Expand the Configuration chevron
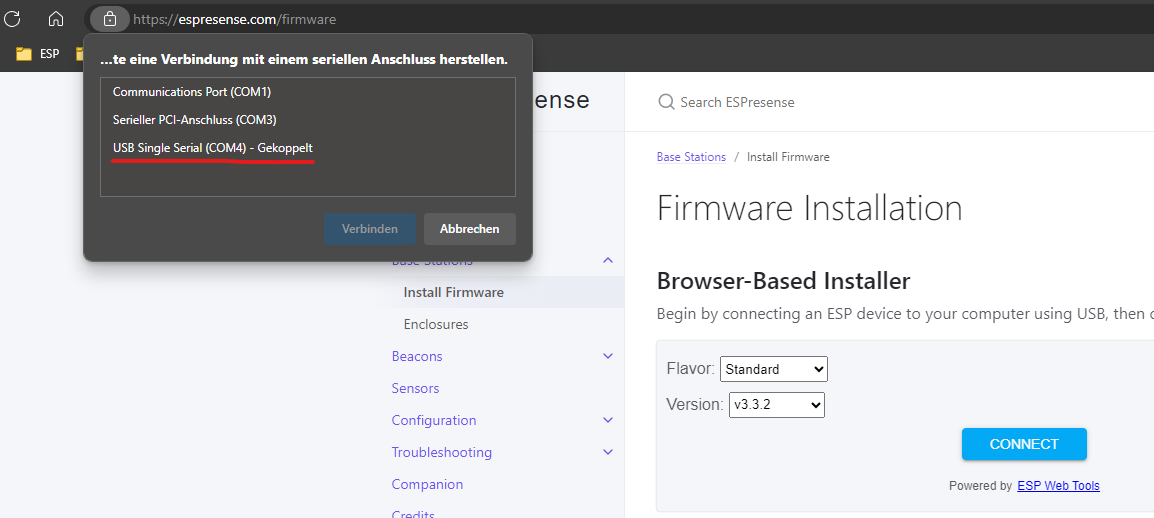The image size is (1154, 518). point(608,420)
